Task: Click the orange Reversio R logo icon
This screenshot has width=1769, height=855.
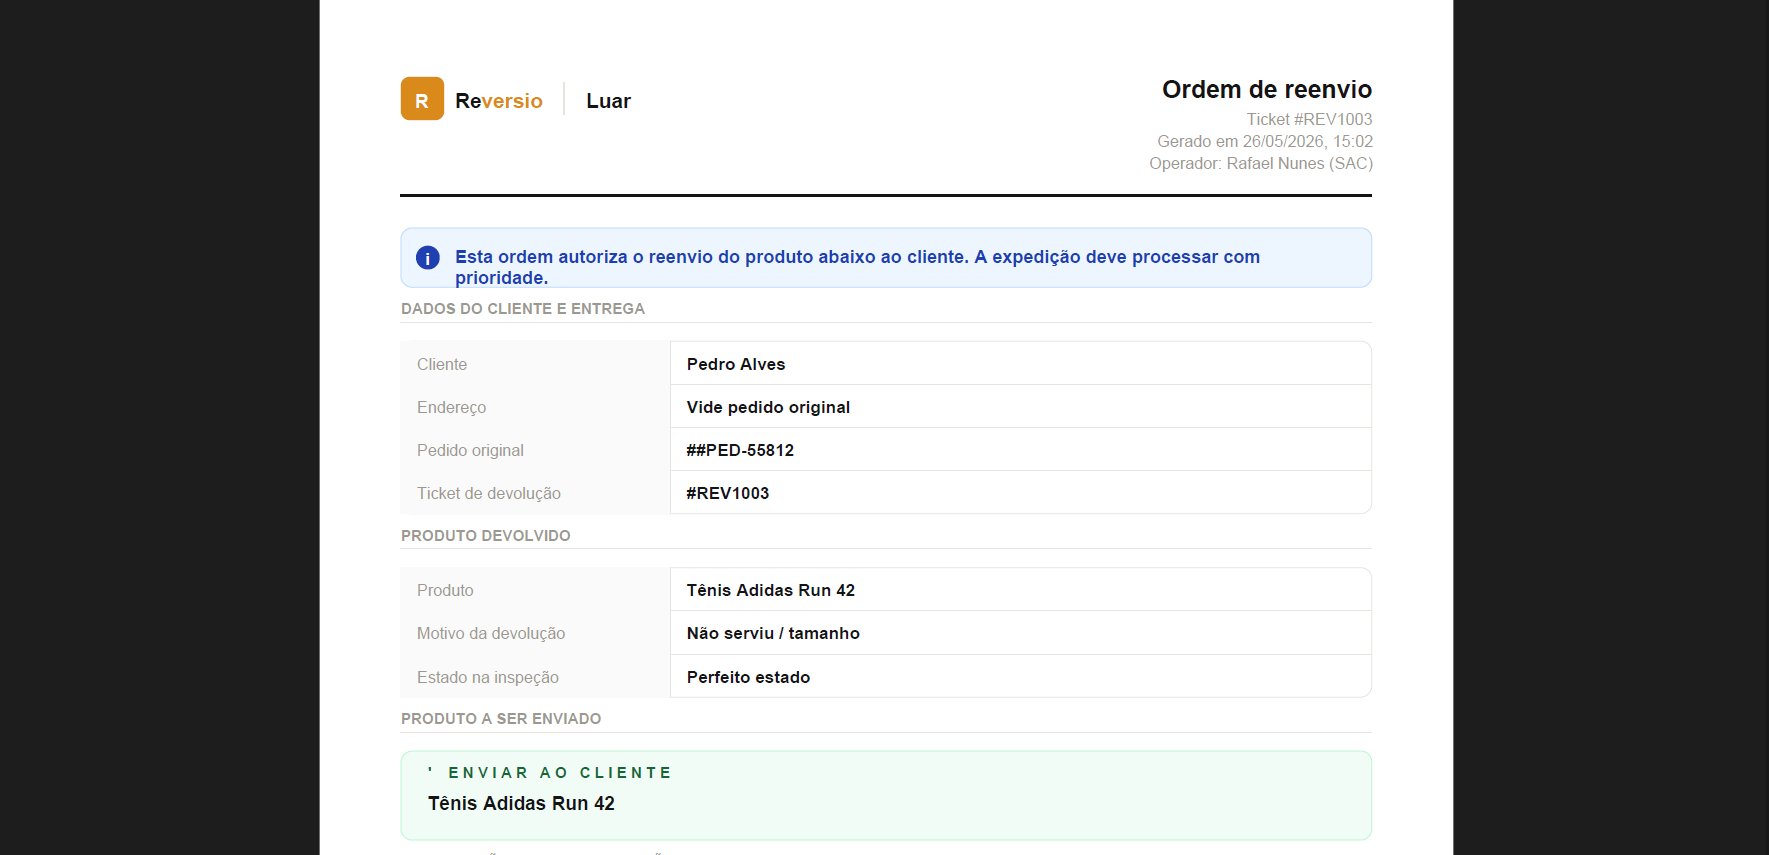Action: point(422,99)
